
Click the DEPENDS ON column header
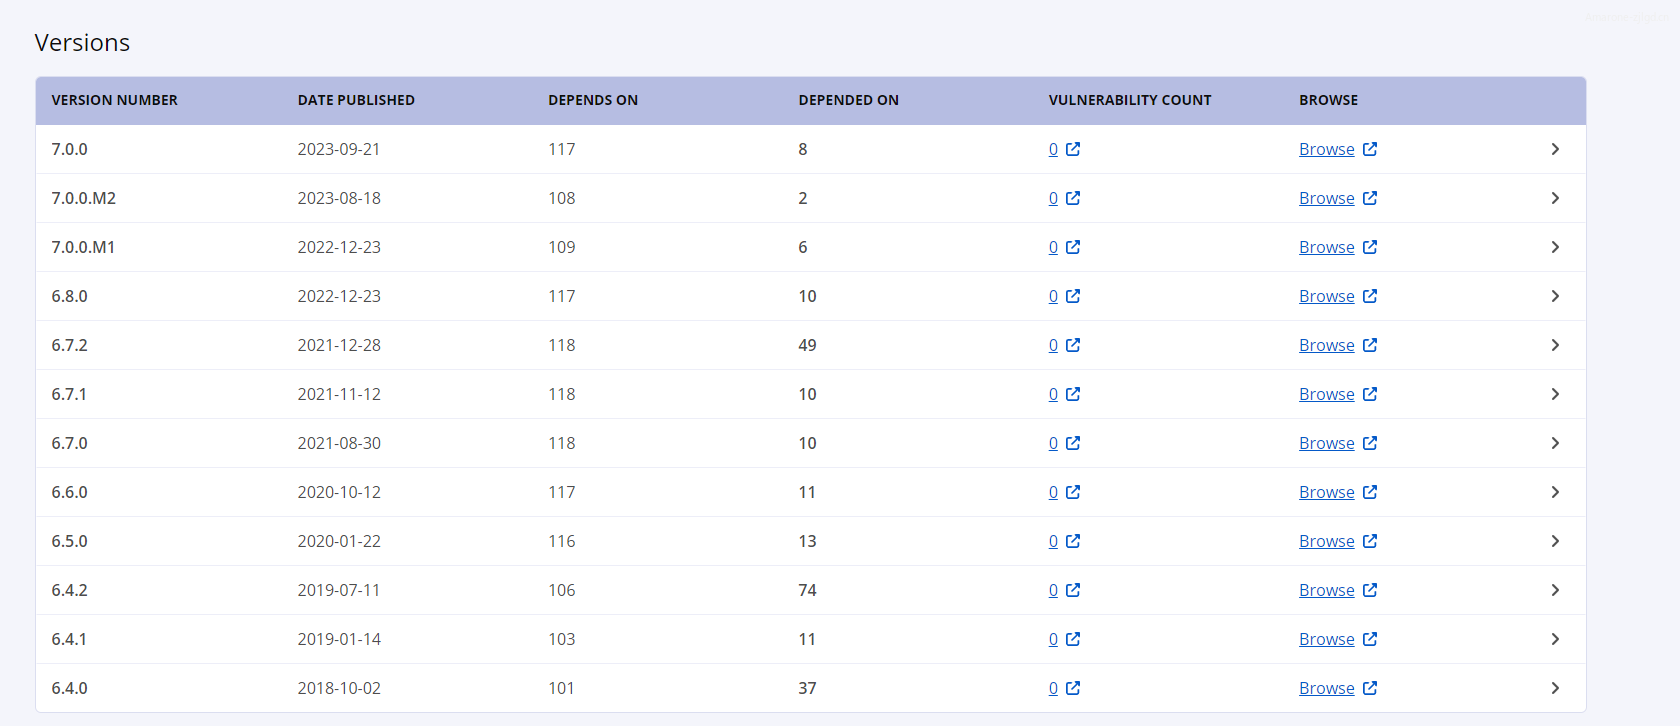click(x=593, y=100)
